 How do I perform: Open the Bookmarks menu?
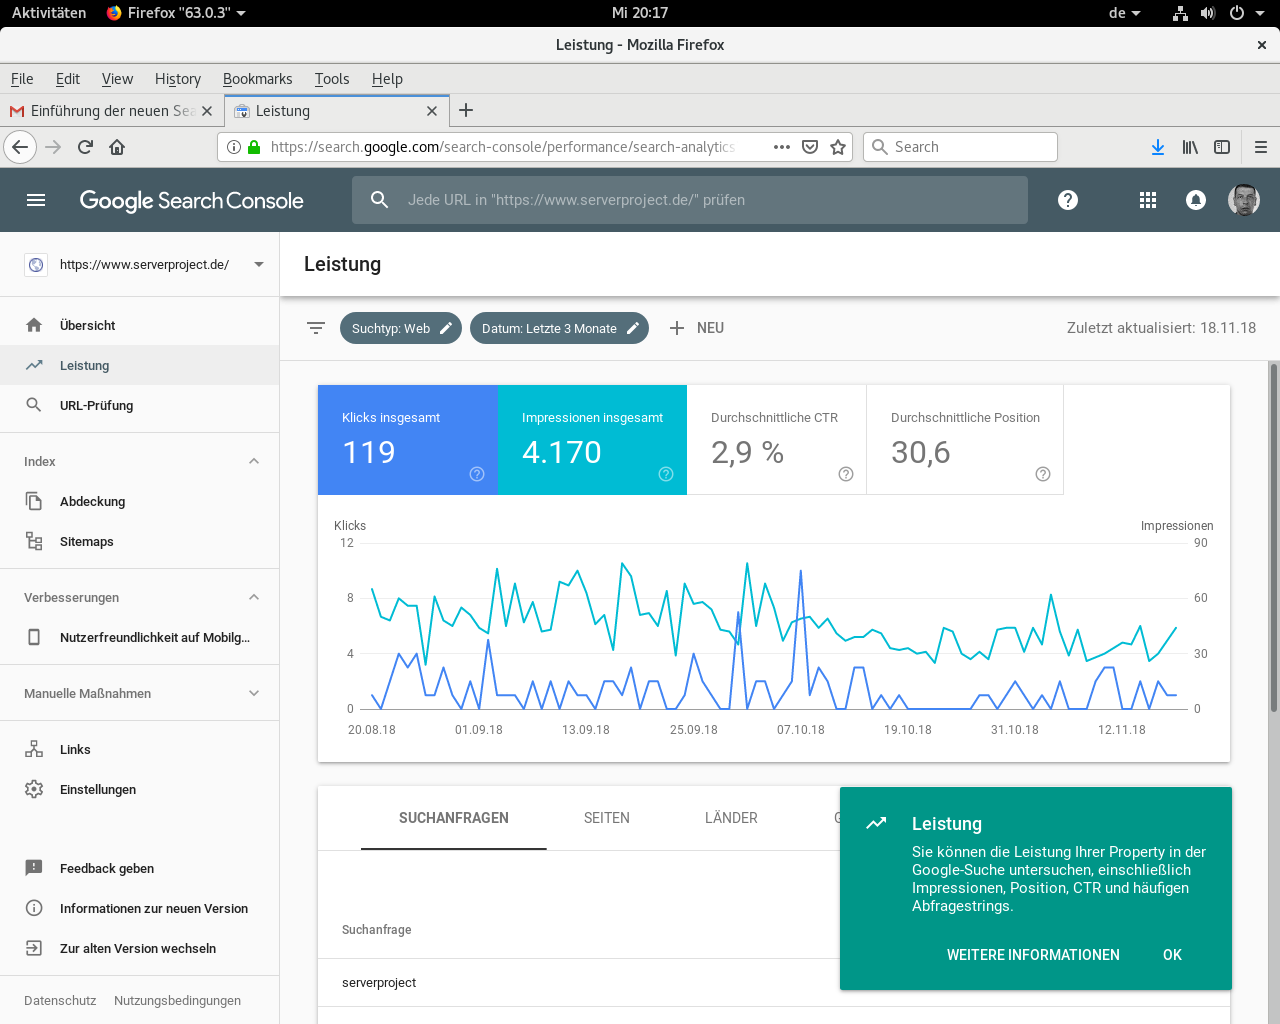257,79
